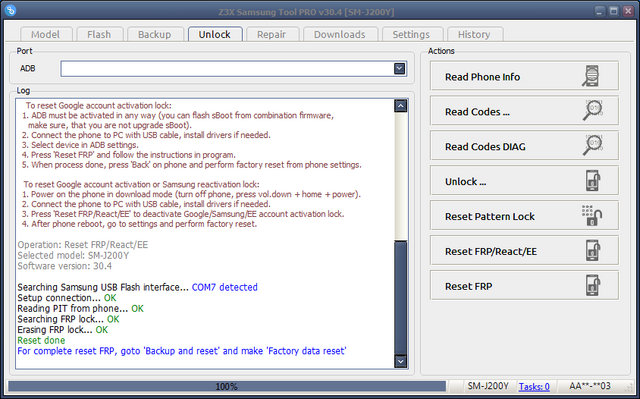Click 'After phone reboot' instruction line
Viewport: 640px width, 399px height.
click(x=140, y=224)
